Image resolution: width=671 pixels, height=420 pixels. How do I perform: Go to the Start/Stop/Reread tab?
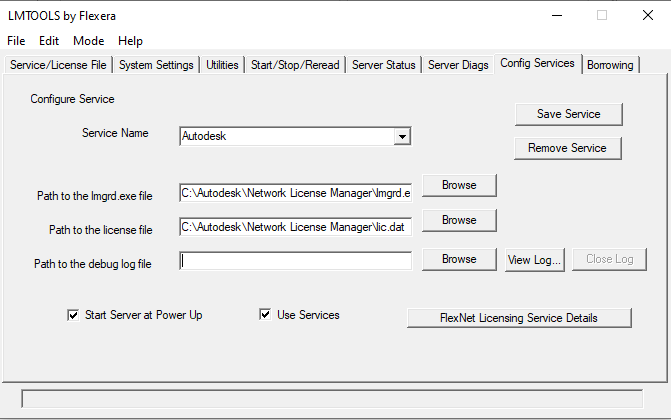click(x=295, y=65)
